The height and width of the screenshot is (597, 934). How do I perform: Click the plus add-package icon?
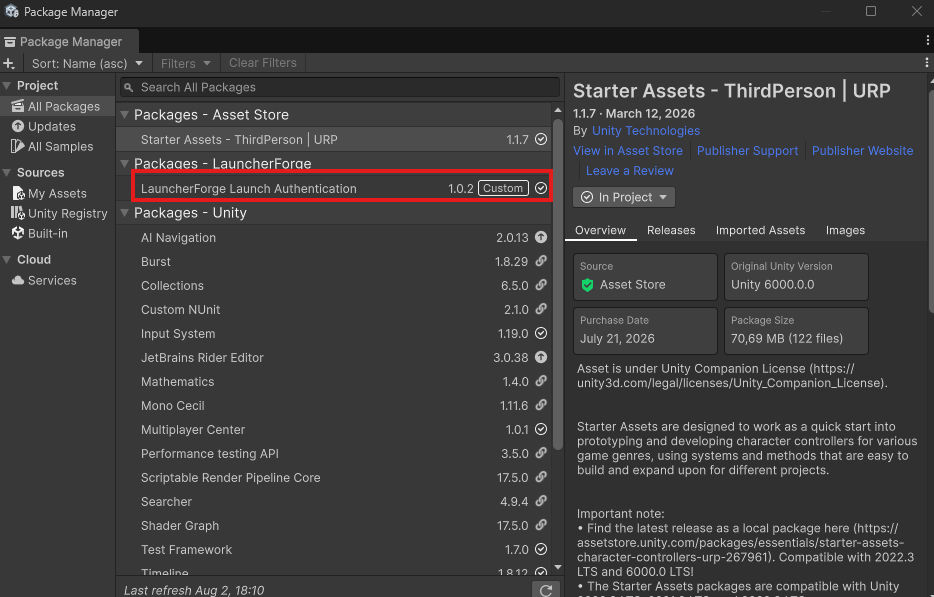[9, 63]
